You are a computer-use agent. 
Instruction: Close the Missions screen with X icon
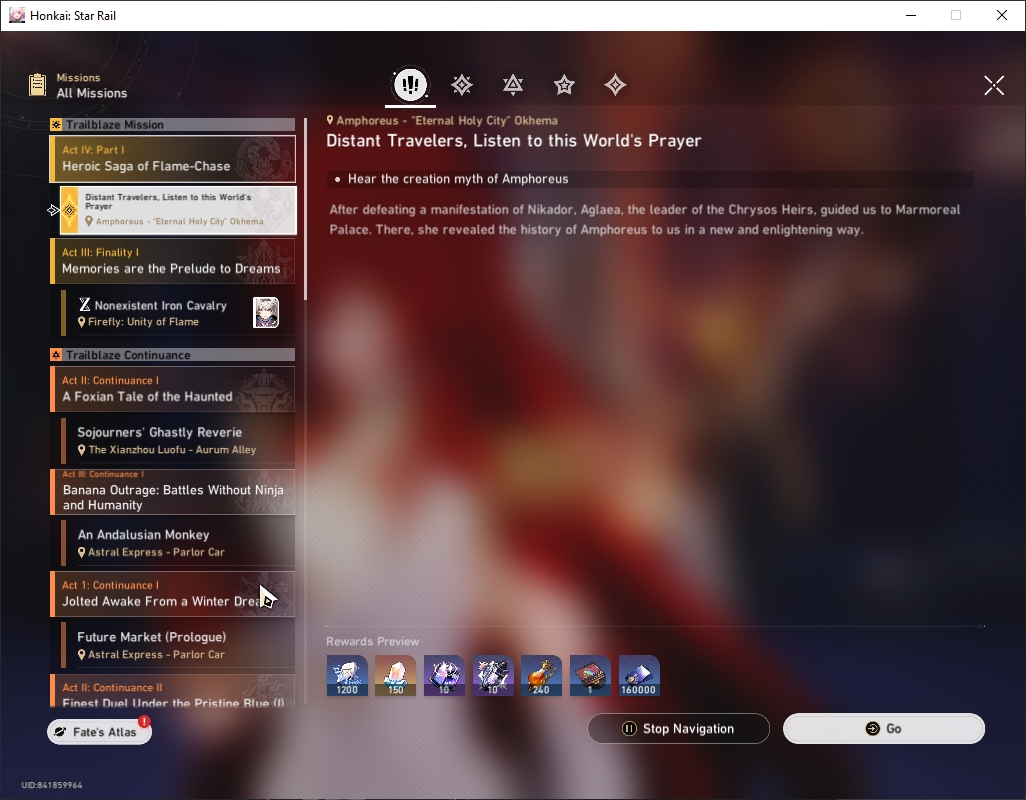pos(993,85)
